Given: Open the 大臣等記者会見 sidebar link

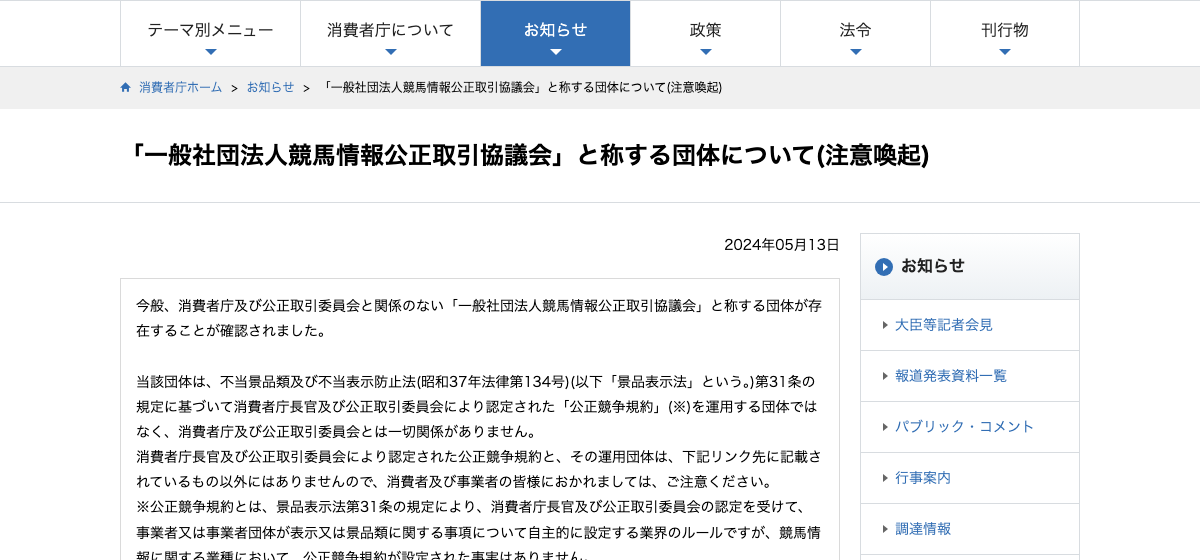Looking at the screenshot, I should (x=944, y=325).
